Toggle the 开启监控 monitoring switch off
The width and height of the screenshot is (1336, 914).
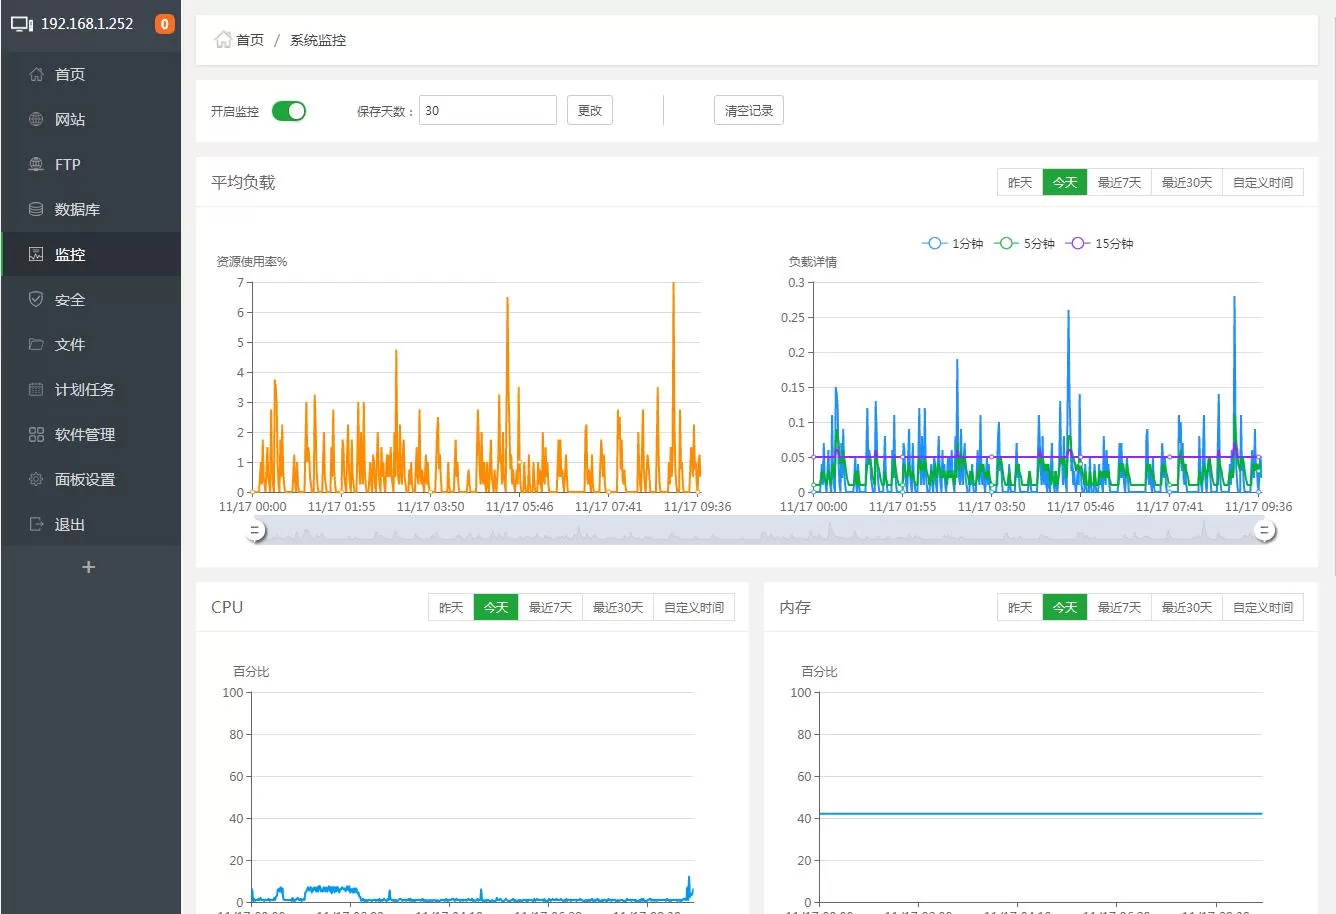pos(288,111)
